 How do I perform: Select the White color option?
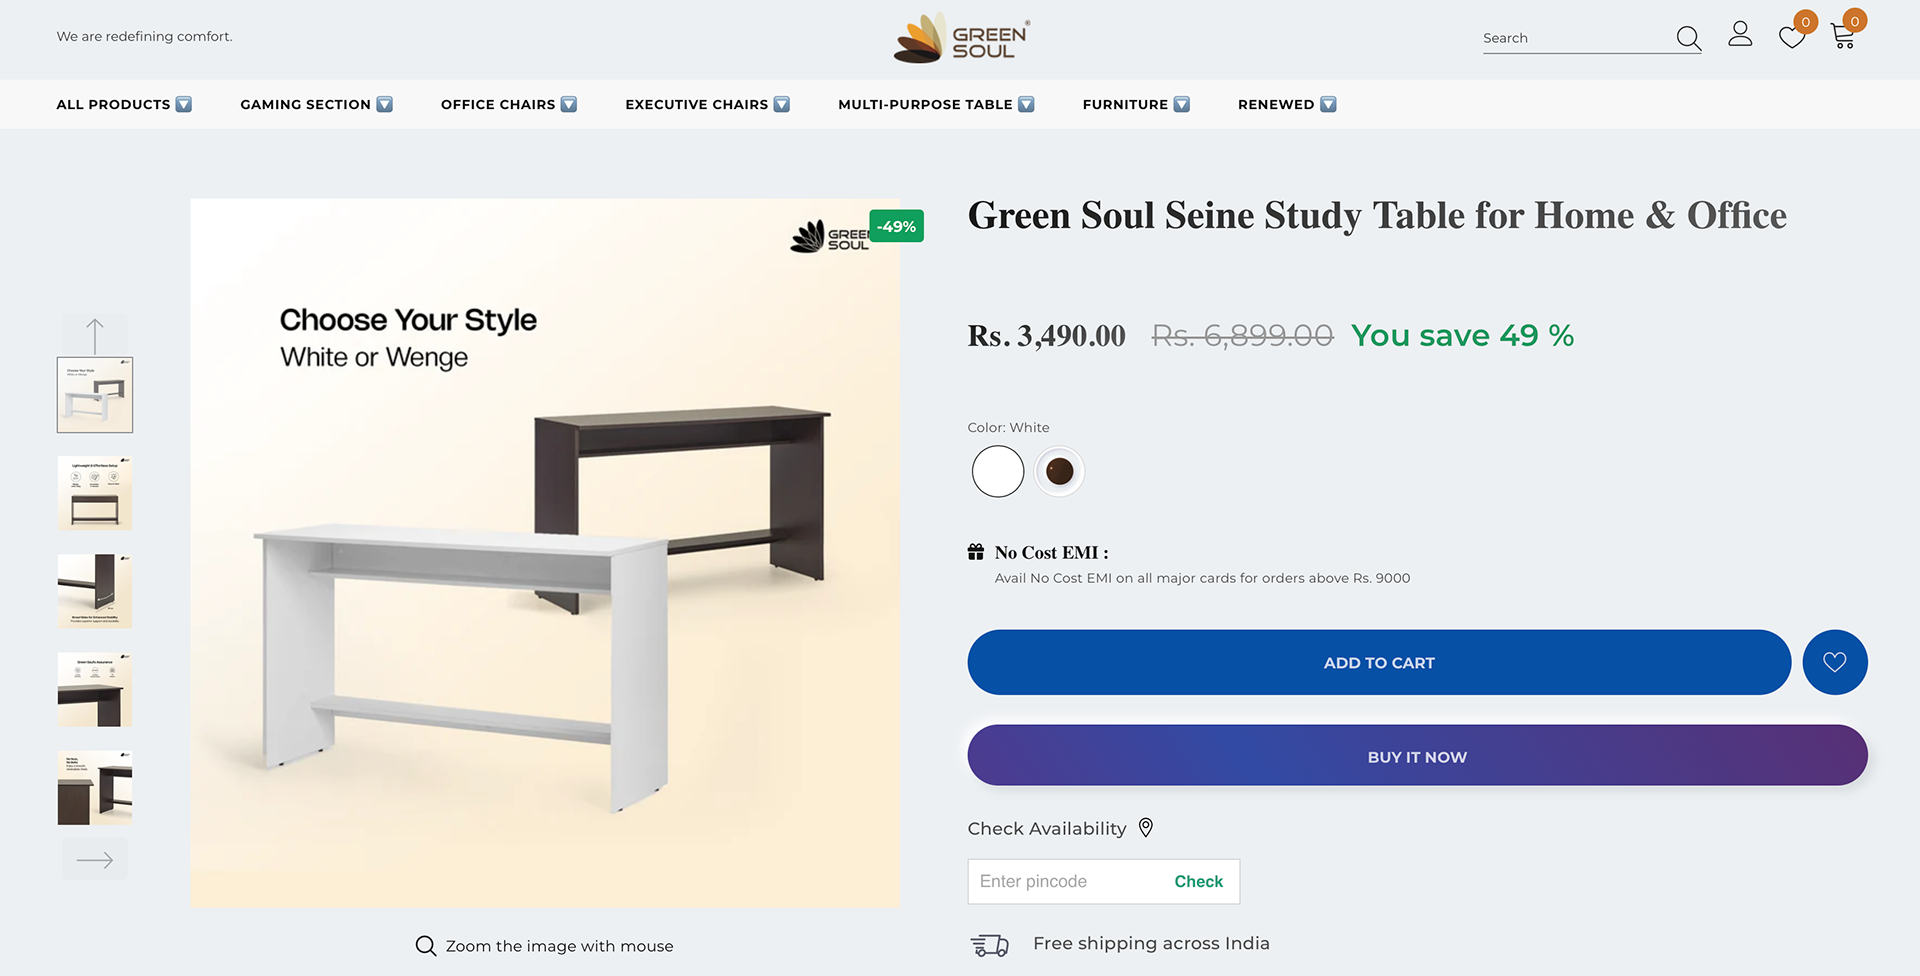pyautogui.click(x=998, y=471)
